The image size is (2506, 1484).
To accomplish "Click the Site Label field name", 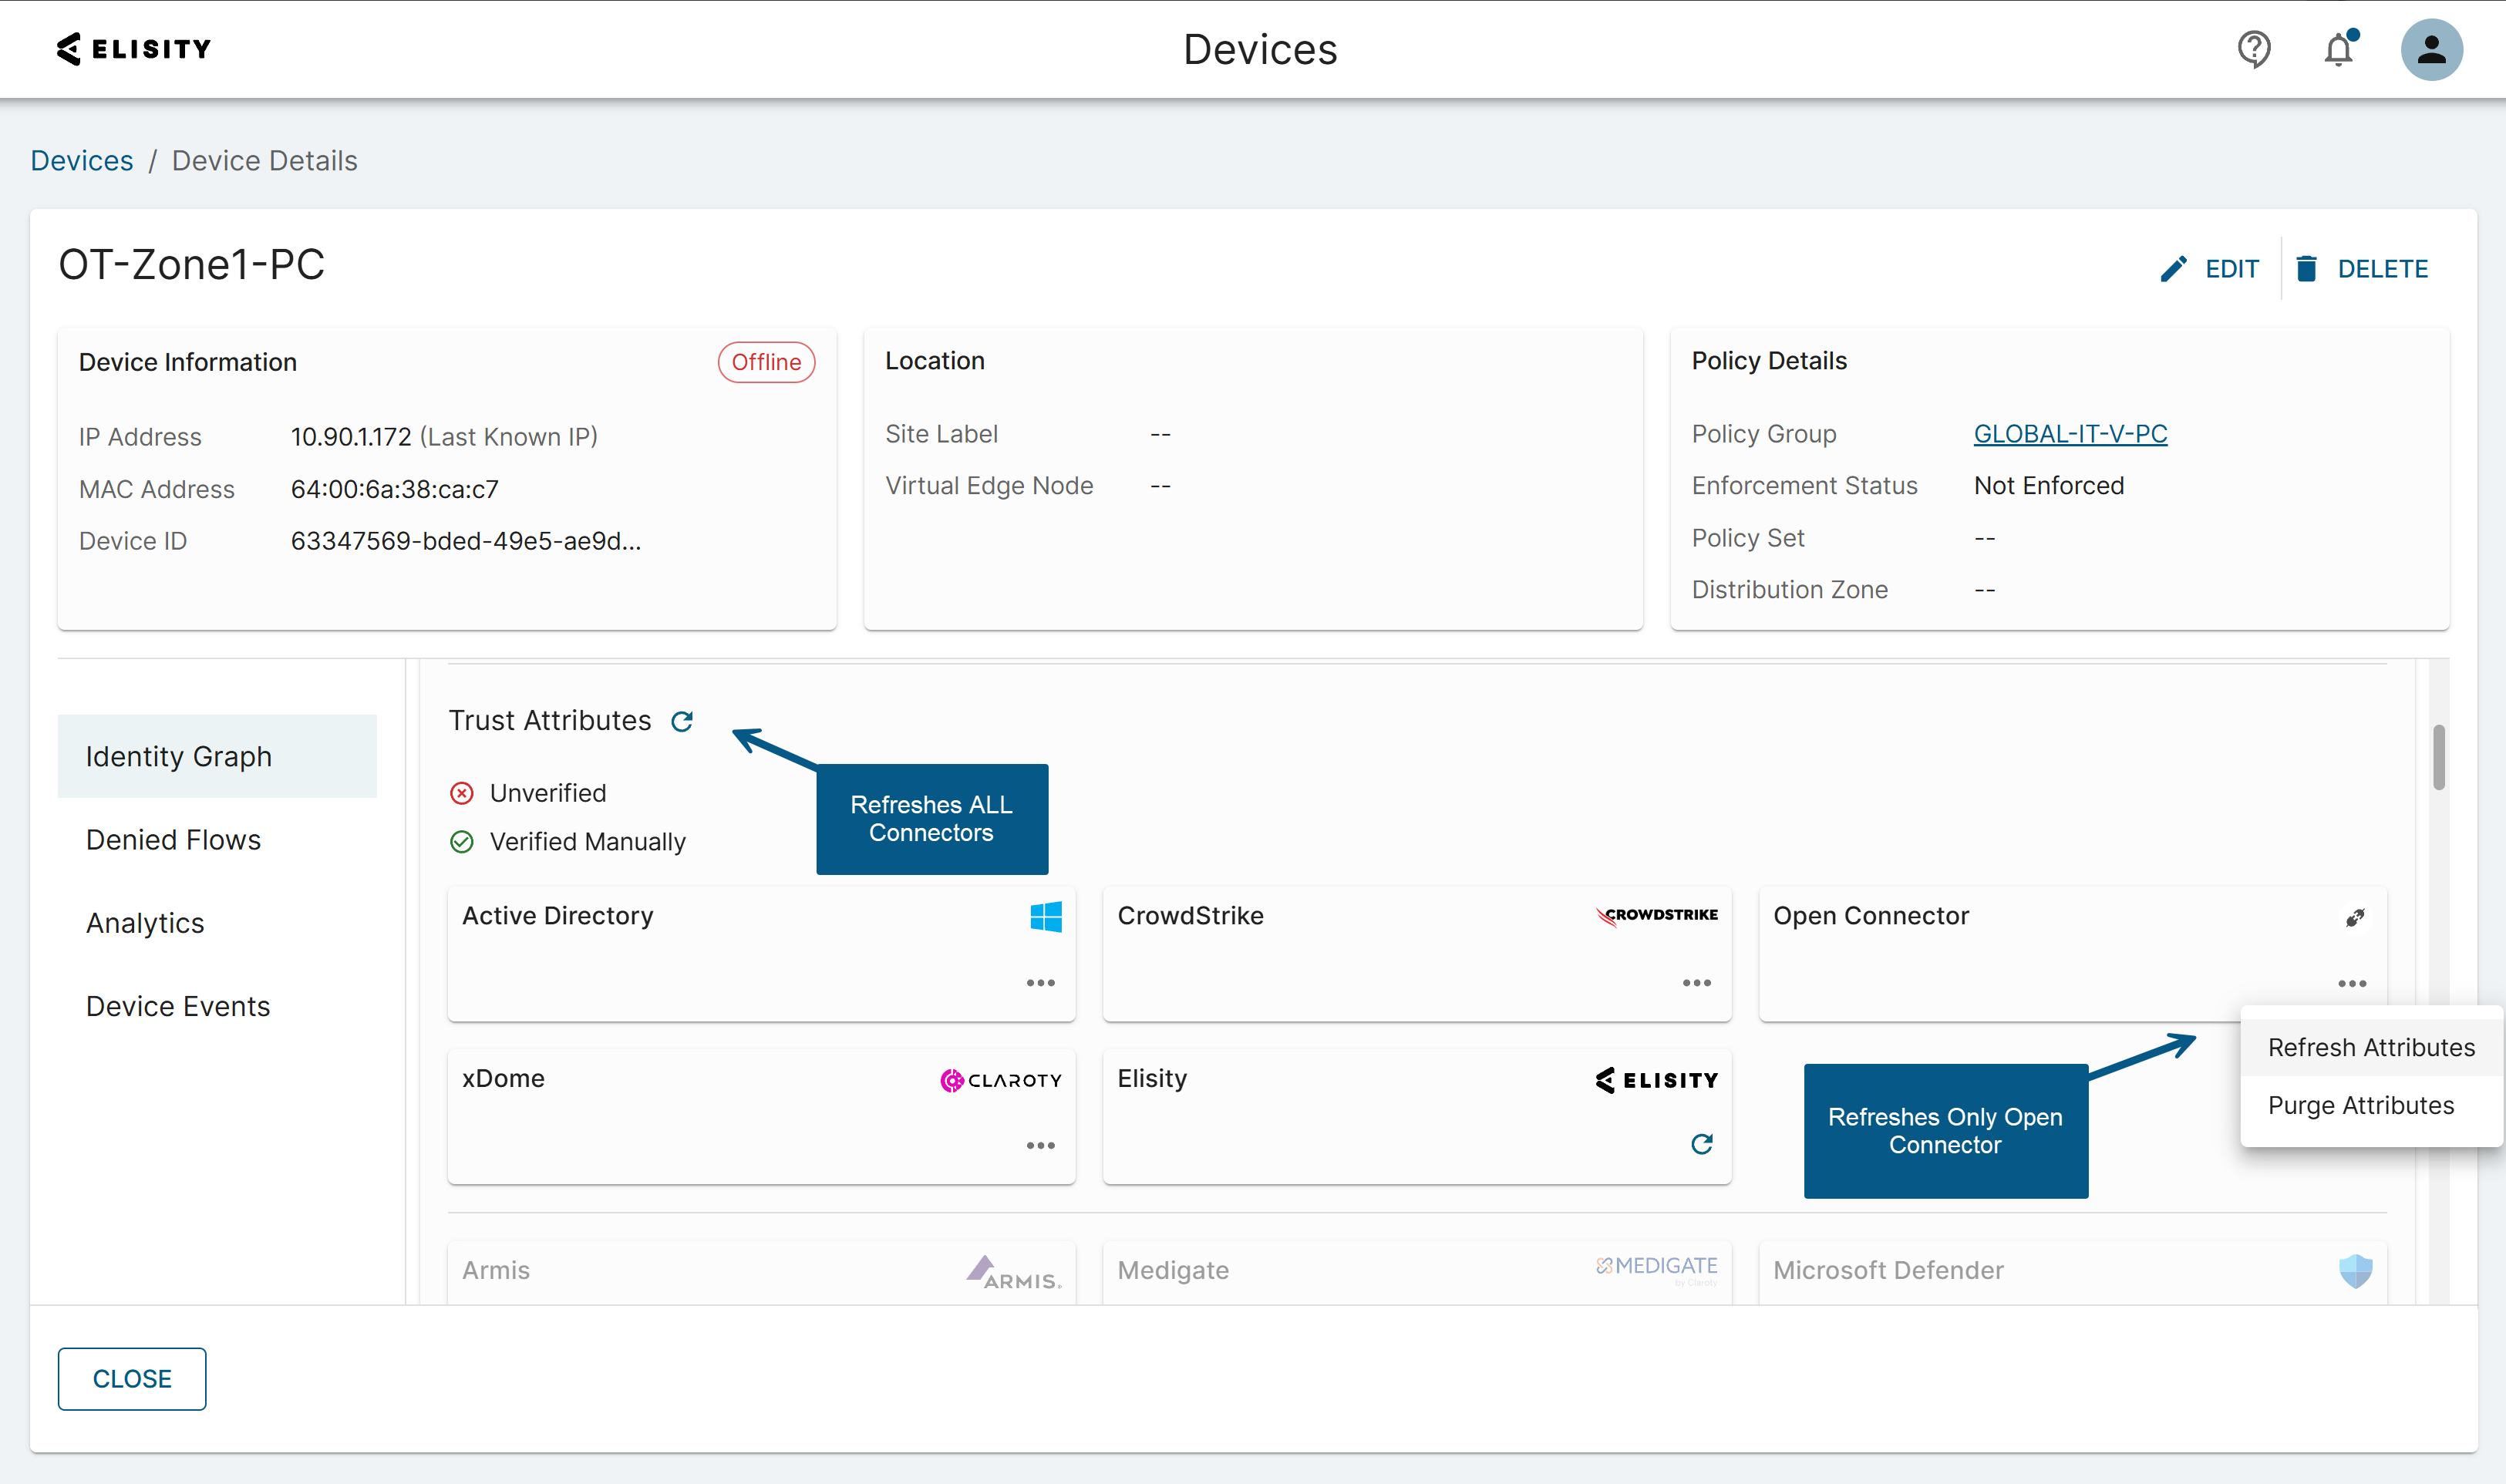I will [x=941, y=434].
